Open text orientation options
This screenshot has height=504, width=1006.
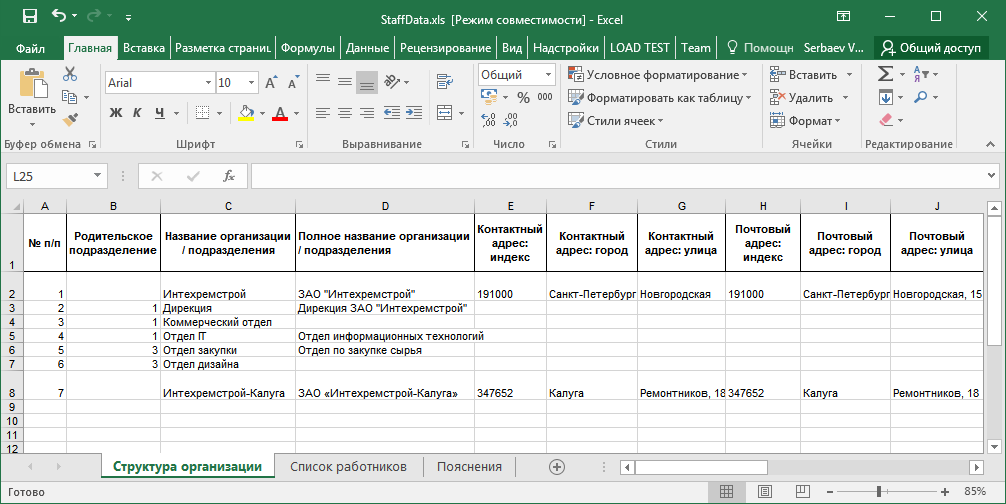click(x=391, y=81)
